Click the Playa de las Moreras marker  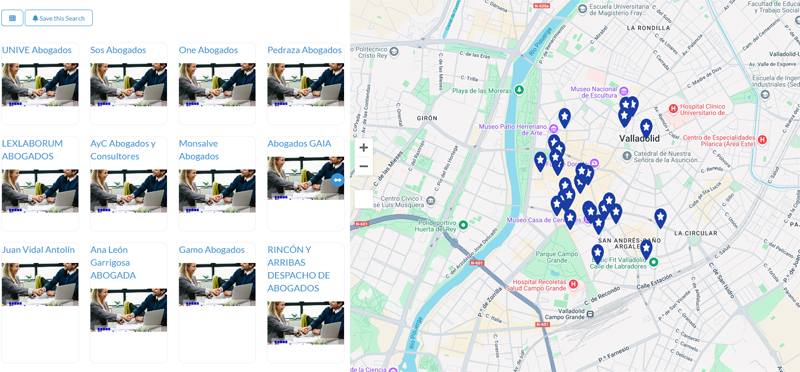(x=519, y=90)
